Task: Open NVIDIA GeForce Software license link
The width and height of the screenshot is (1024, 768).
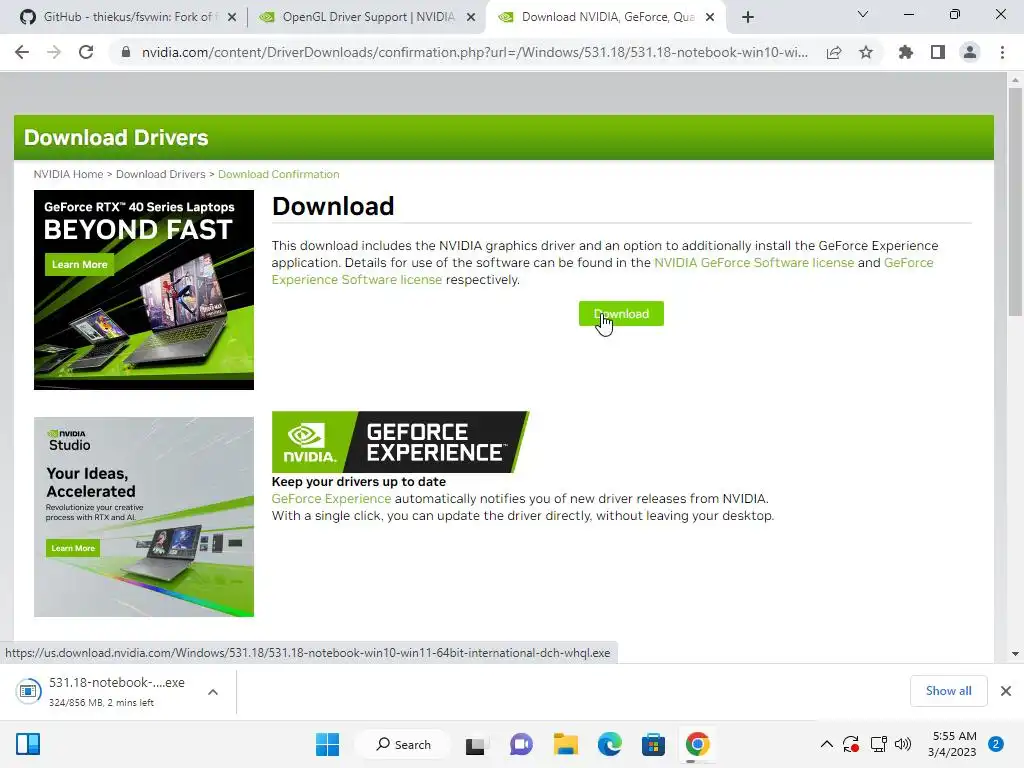Action: (x=754, y=263)
